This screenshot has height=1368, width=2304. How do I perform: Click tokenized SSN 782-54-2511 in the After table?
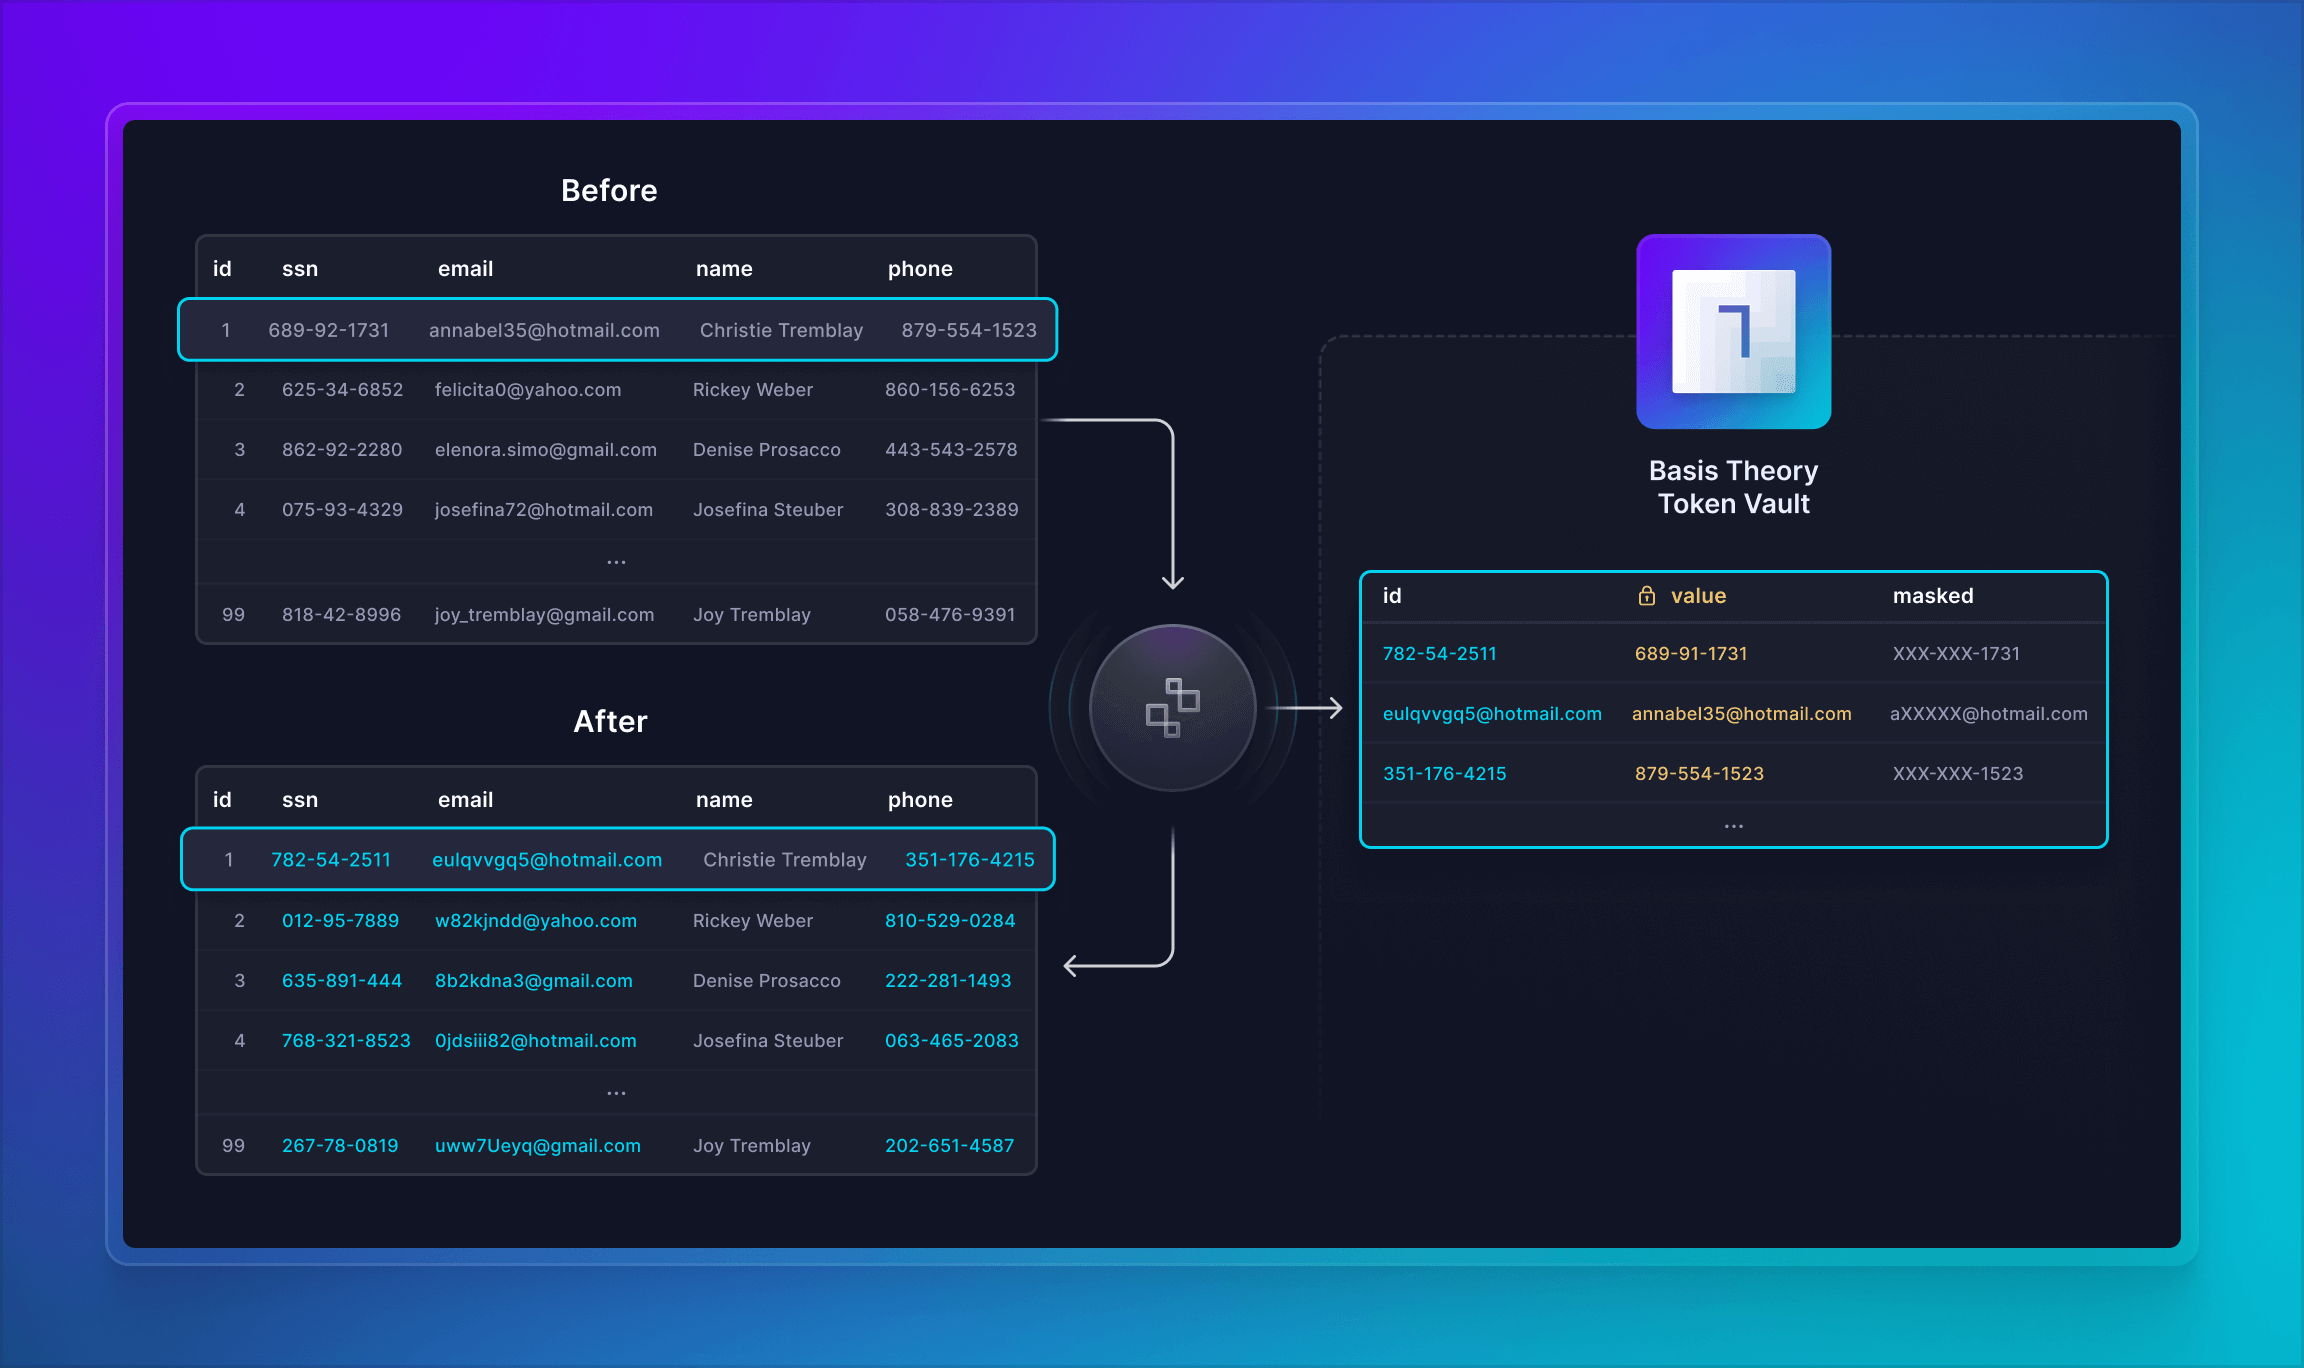pyautogui.click(x=331, y=860)
